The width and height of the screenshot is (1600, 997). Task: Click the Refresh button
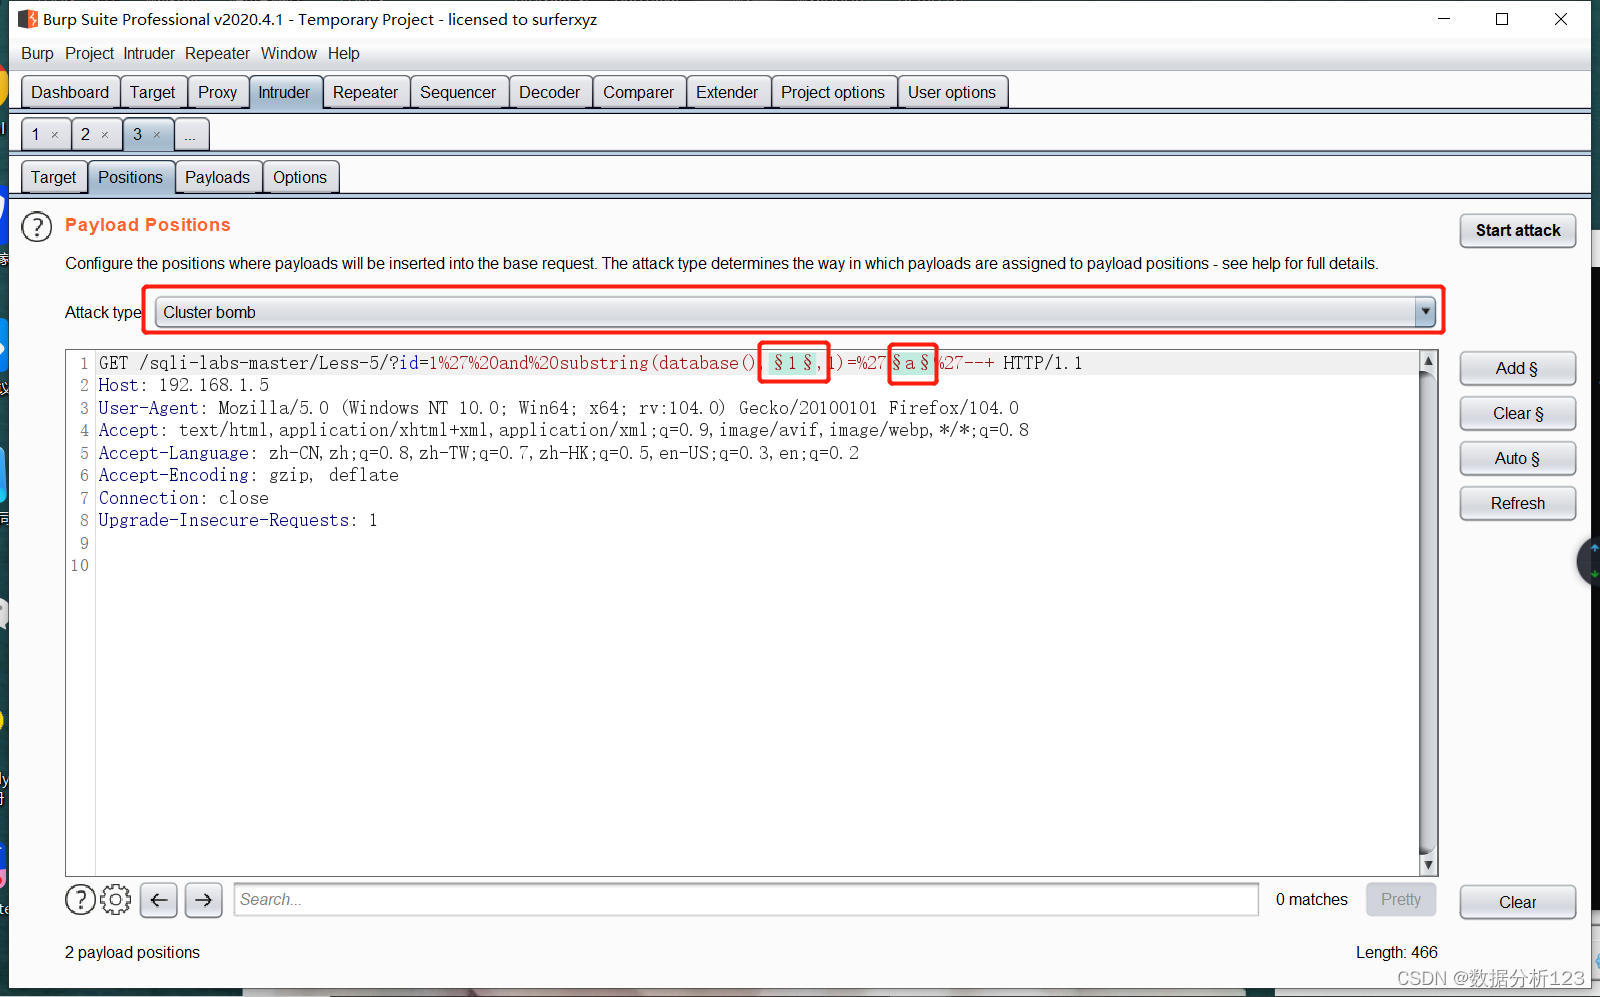coord(1518,503)
